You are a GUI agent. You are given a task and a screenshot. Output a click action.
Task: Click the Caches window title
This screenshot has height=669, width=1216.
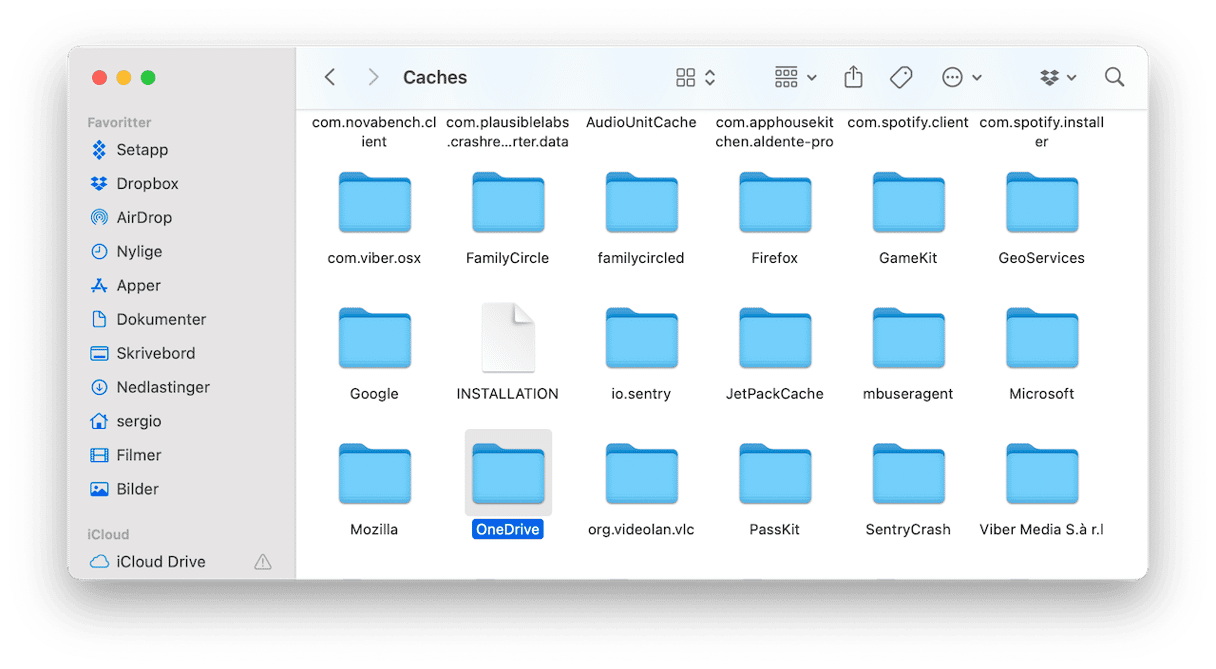click(x=435, y=77)
